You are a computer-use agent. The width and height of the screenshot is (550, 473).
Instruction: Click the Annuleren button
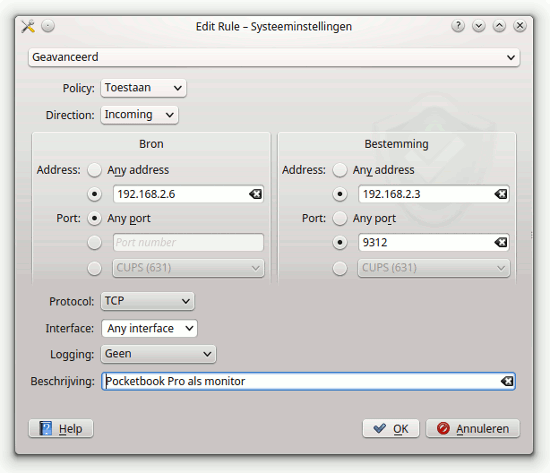coord(473,428)
